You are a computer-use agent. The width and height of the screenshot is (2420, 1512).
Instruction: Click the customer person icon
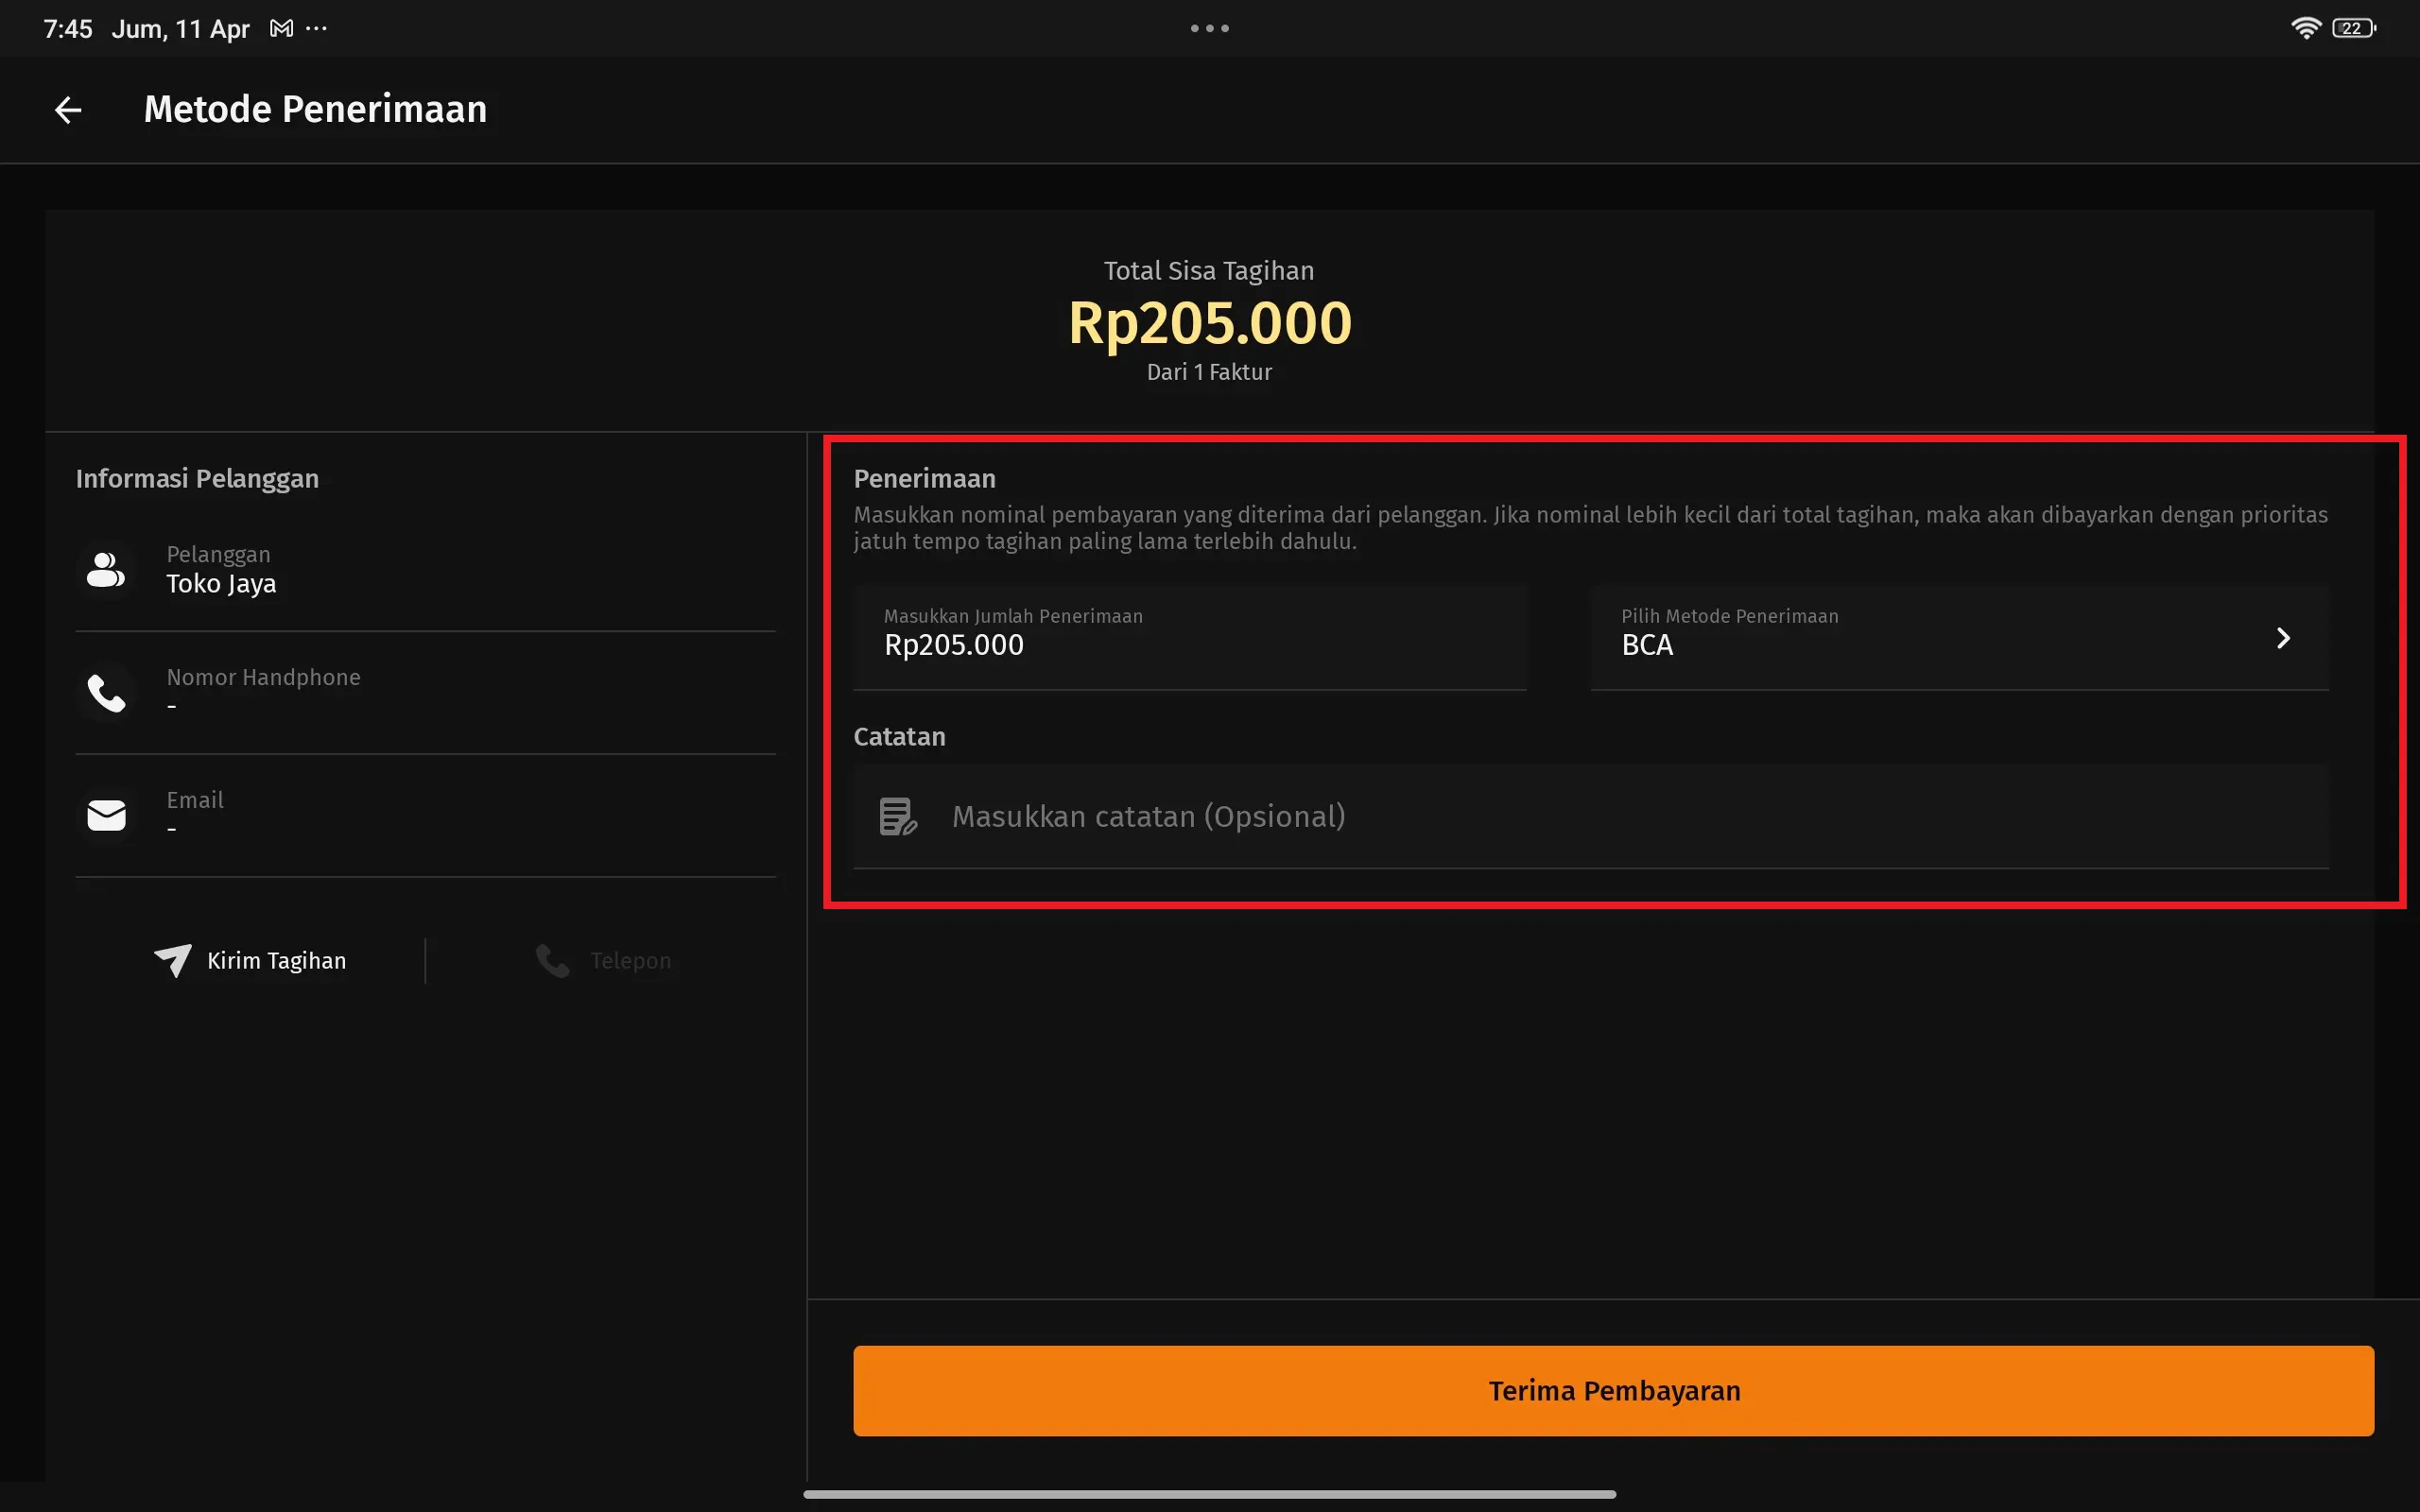point(106,570)
